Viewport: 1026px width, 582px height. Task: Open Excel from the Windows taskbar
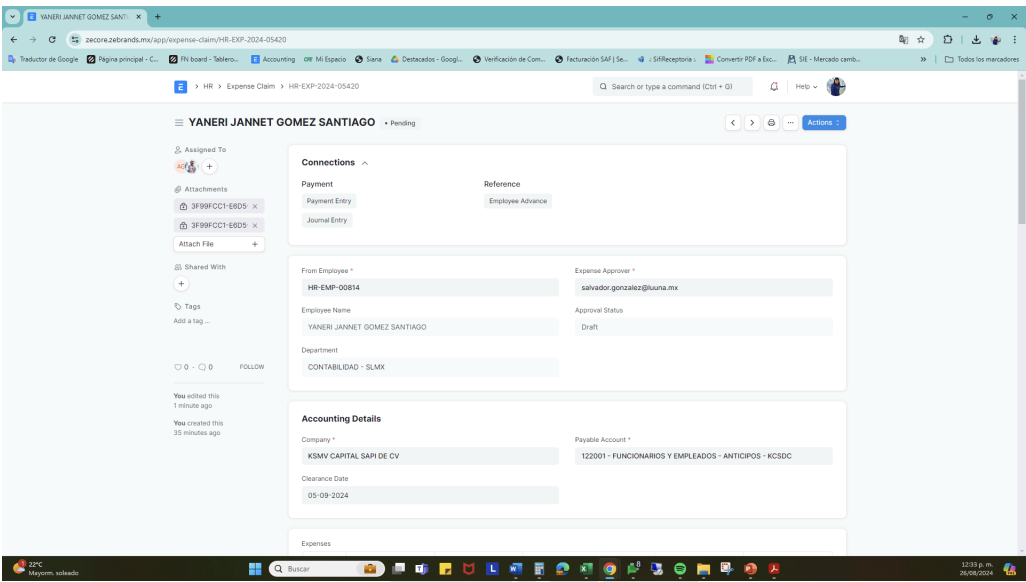[x=587, y=570]
